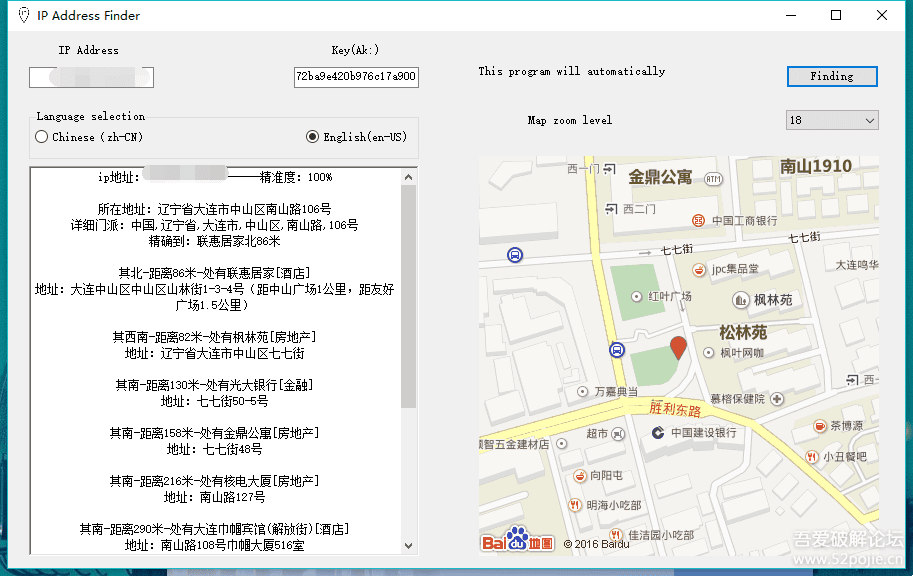
Task: Click the 枫林苑 building icon
Action: pyautogui.click(x=740, y=300)
